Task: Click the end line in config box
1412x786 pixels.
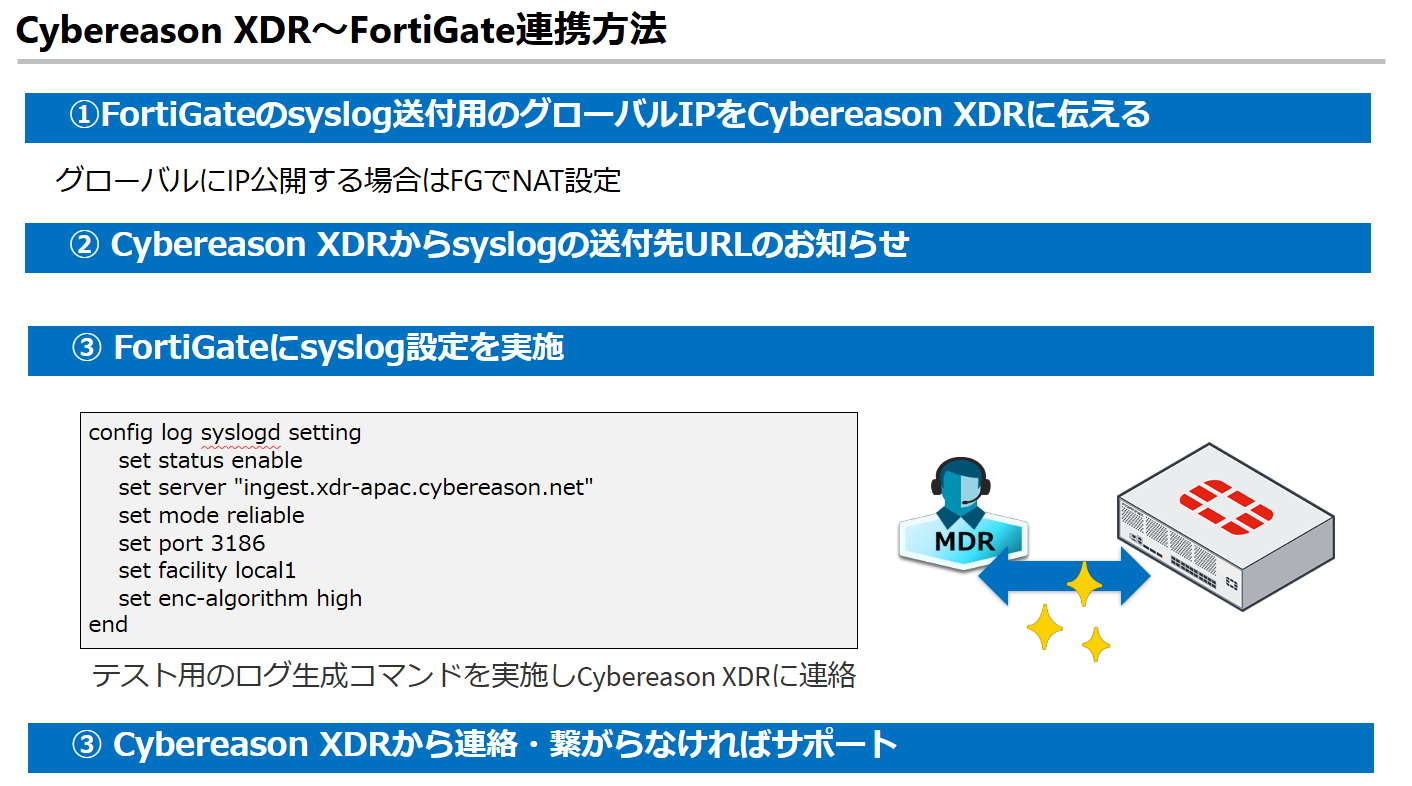Action: 108,625
